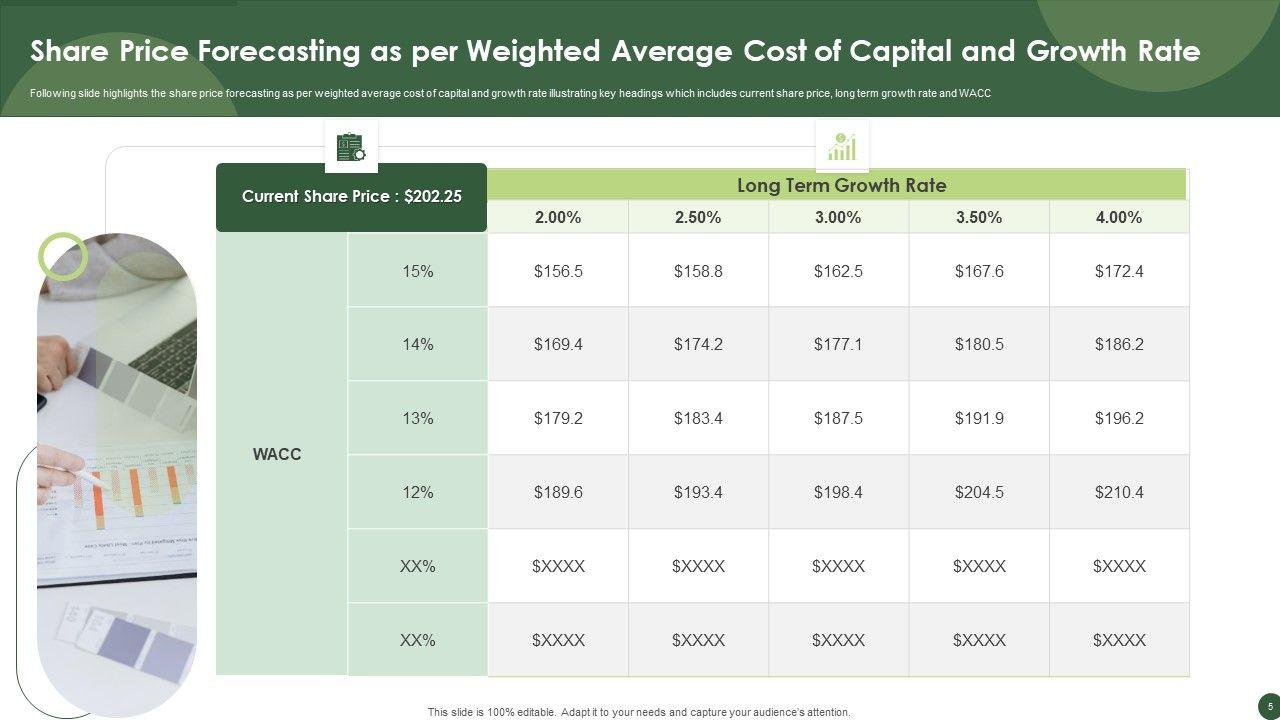The image size is (1280, 720).
Task: Select the 4.00% growth rate column header
Action: coord(1119,217)
